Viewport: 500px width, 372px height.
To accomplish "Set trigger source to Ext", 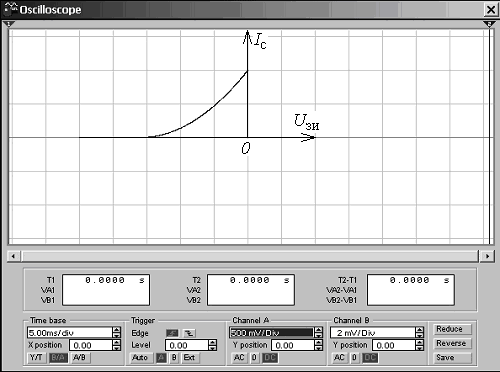I will pyautogui.click(x=189, y=358).
